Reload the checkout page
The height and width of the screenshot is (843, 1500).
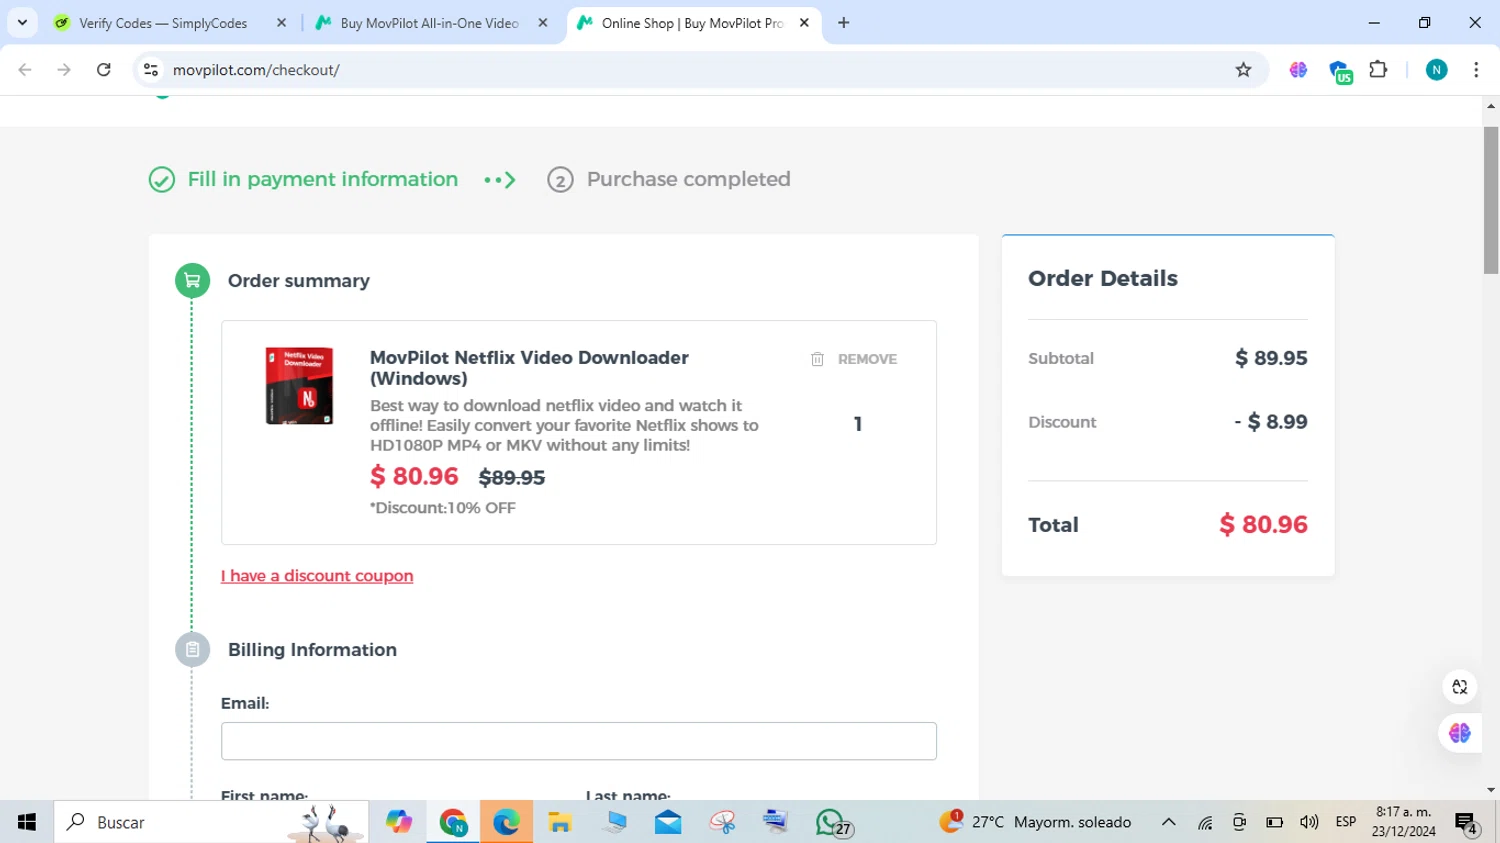coord(104,70)
